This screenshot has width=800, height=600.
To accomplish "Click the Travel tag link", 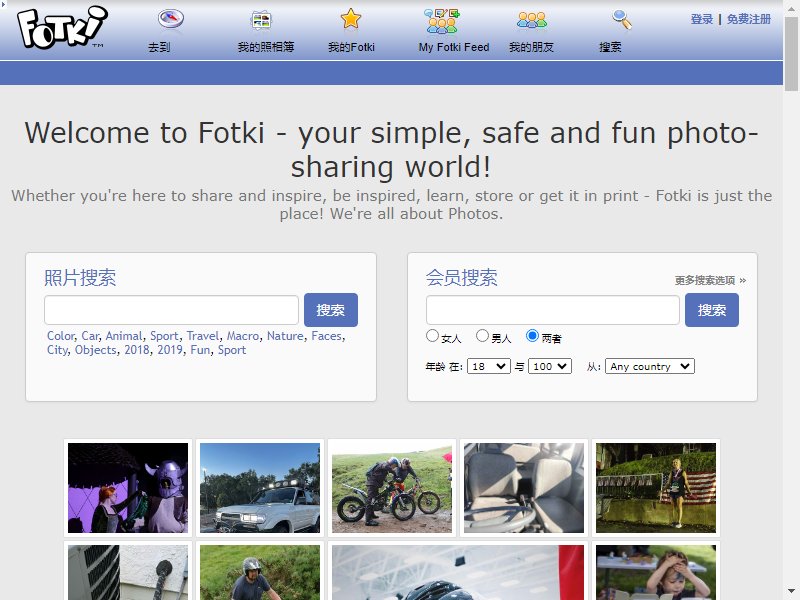I will point(203,336).
